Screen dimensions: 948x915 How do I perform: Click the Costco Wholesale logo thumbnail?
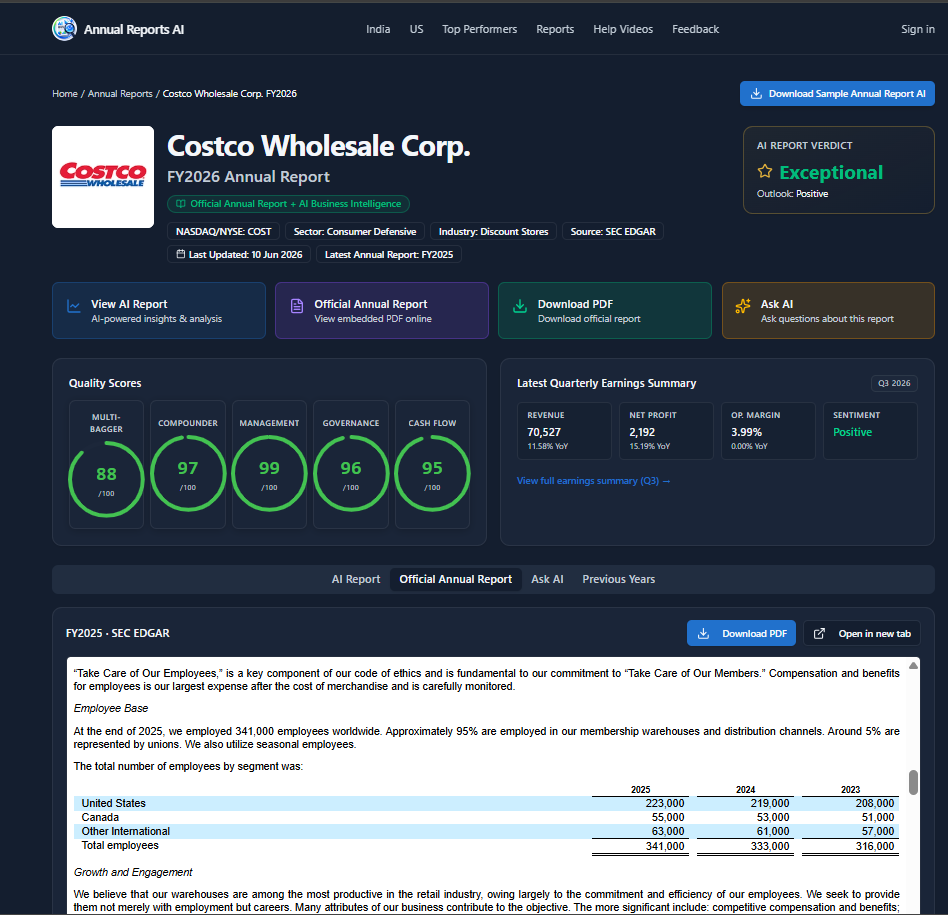[x=103, y=177]
